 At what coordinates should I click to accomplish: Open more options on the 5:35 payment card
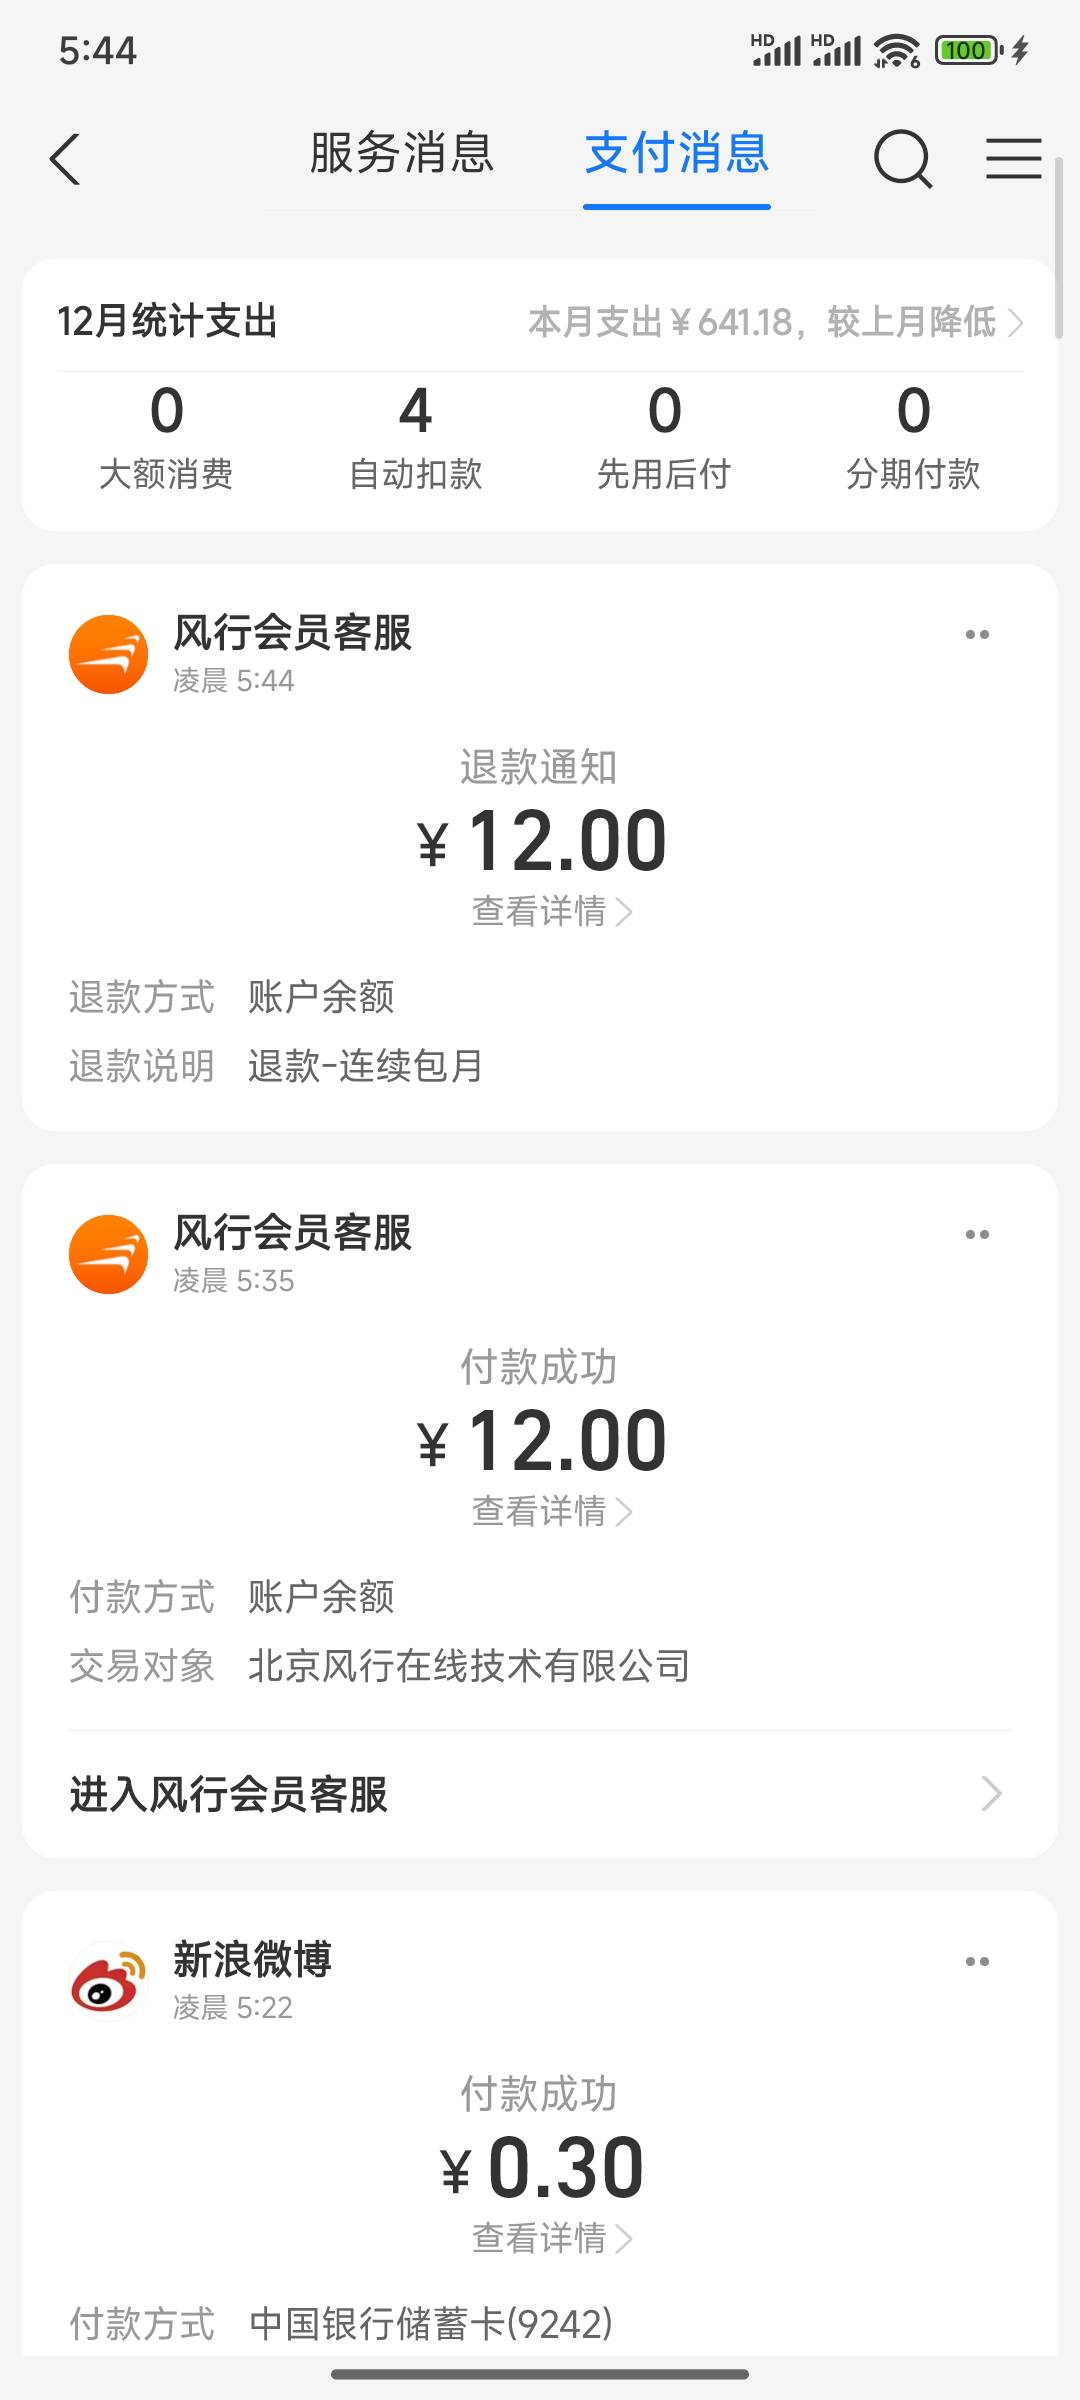tap(977, 1234)
